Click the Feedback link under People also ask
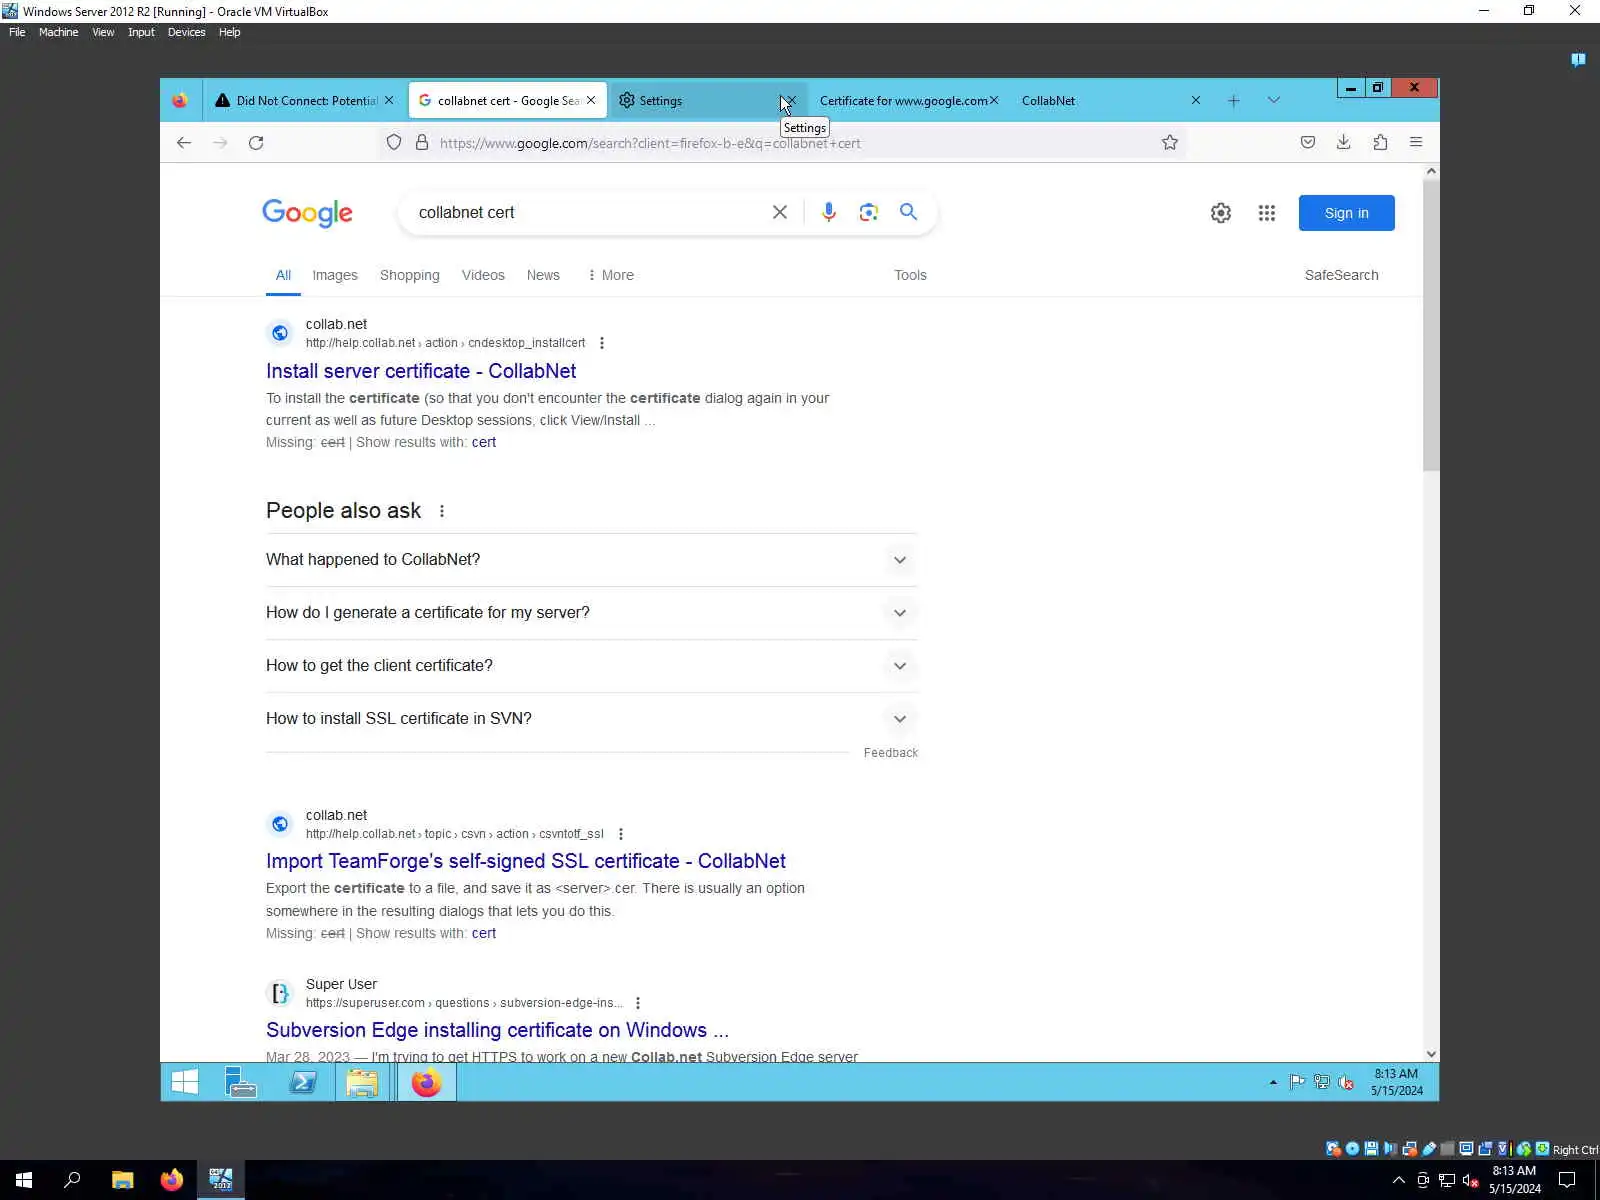Image resolution: width=1600 pixels, height=1200 pixels. click(890, 753)
